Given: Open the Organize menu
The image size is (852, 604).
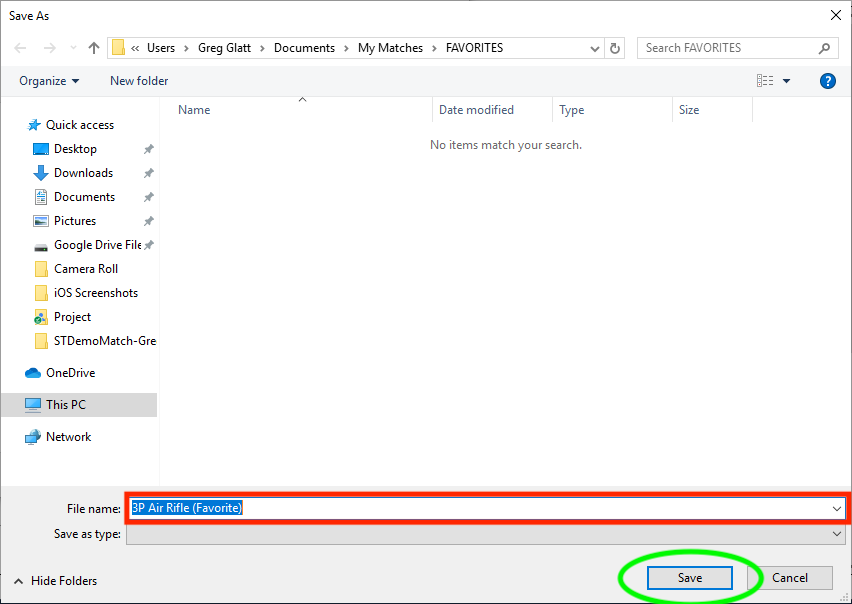Looking at the screenshot, I should coord(49,81).
